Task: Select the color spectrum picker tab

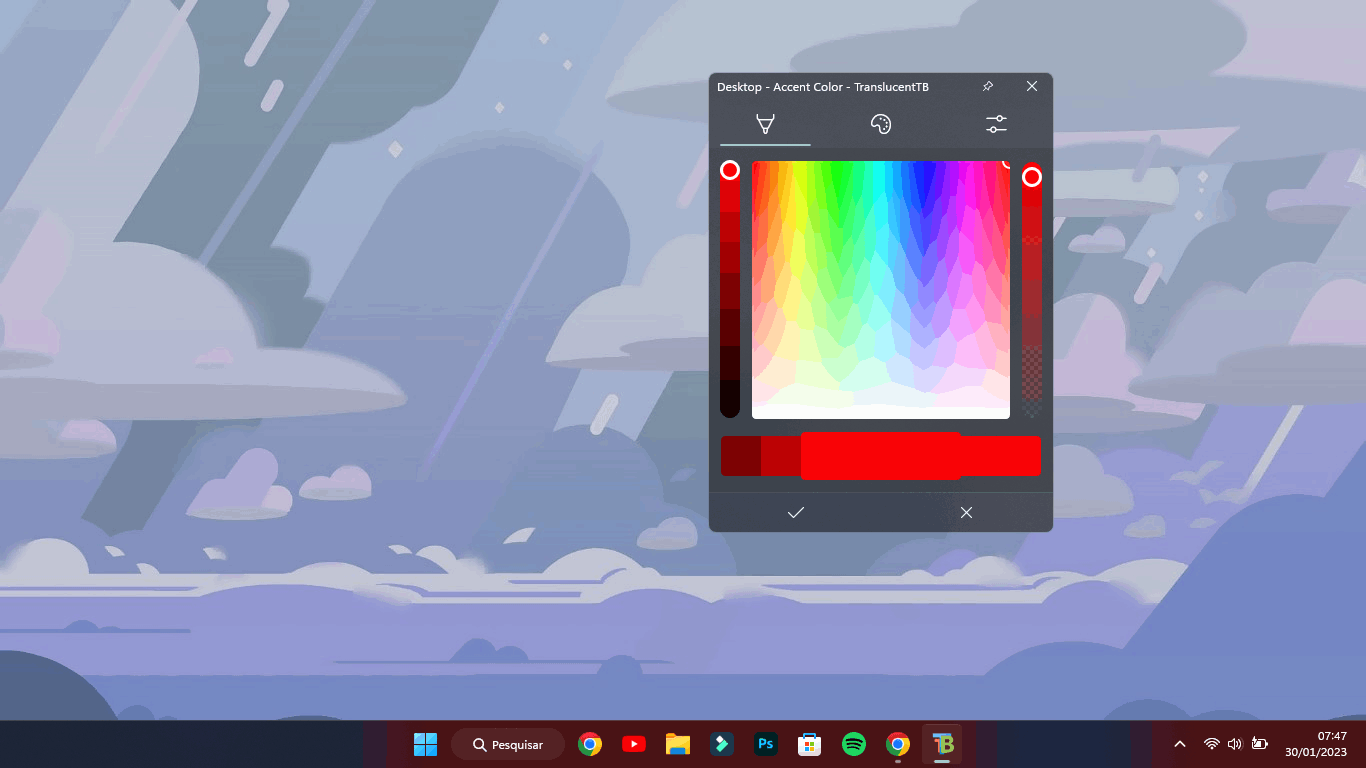Action: coord(765,124)
